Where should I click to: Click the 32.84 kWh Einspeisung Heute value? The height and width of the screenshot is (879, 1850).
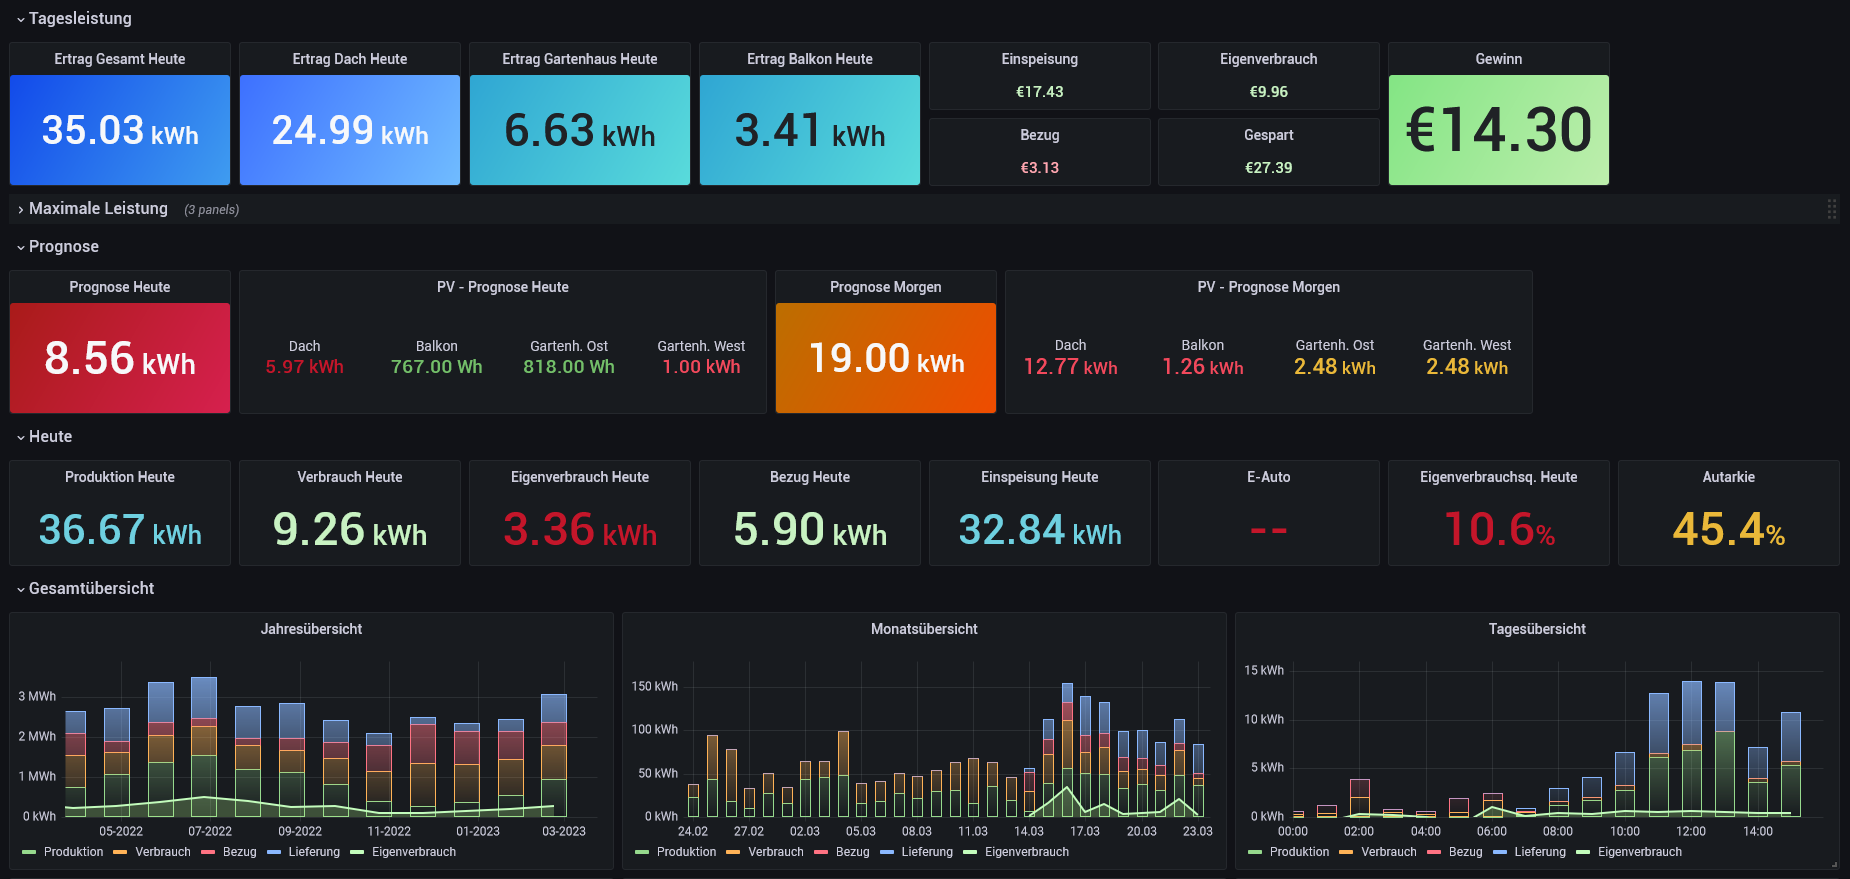coord(1040,529)
